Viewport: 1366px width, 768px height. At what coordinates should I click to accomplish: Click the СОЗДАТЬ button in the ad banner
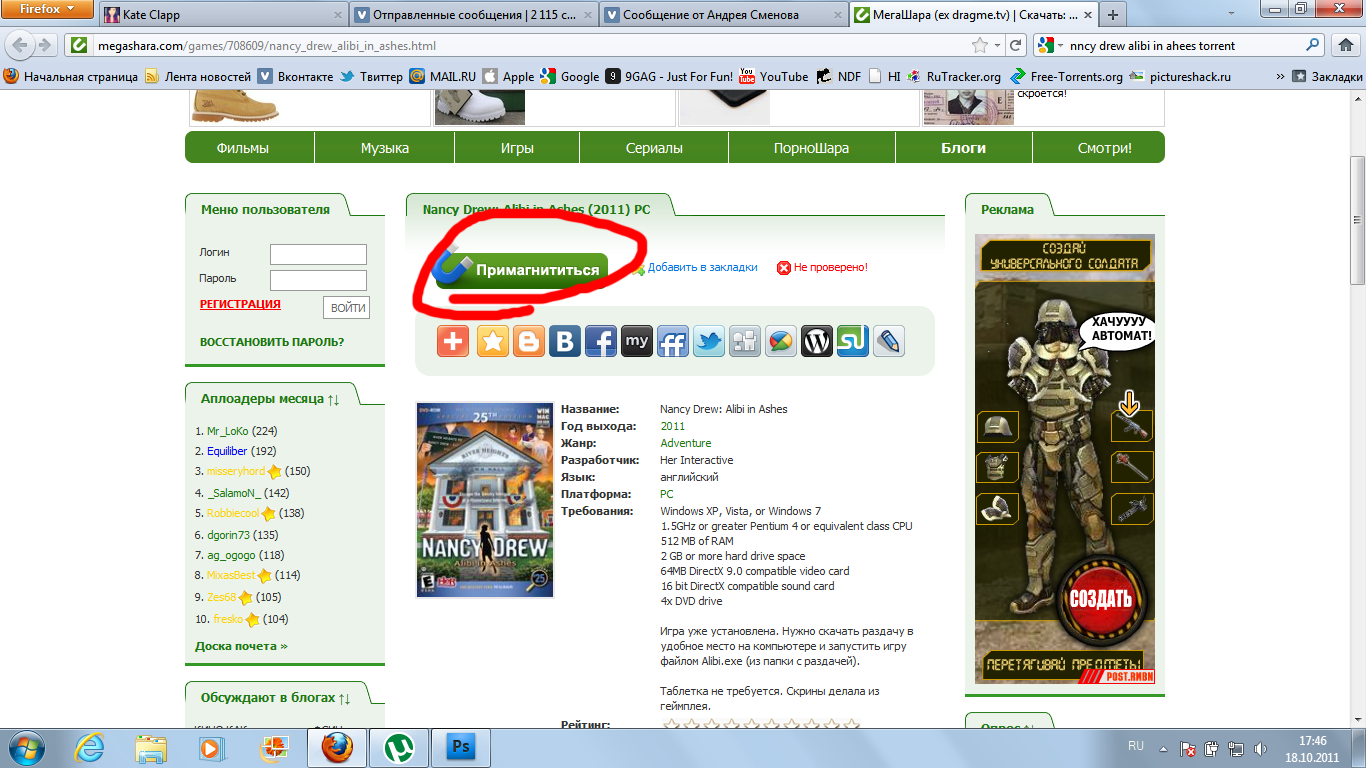point(1100,599)
